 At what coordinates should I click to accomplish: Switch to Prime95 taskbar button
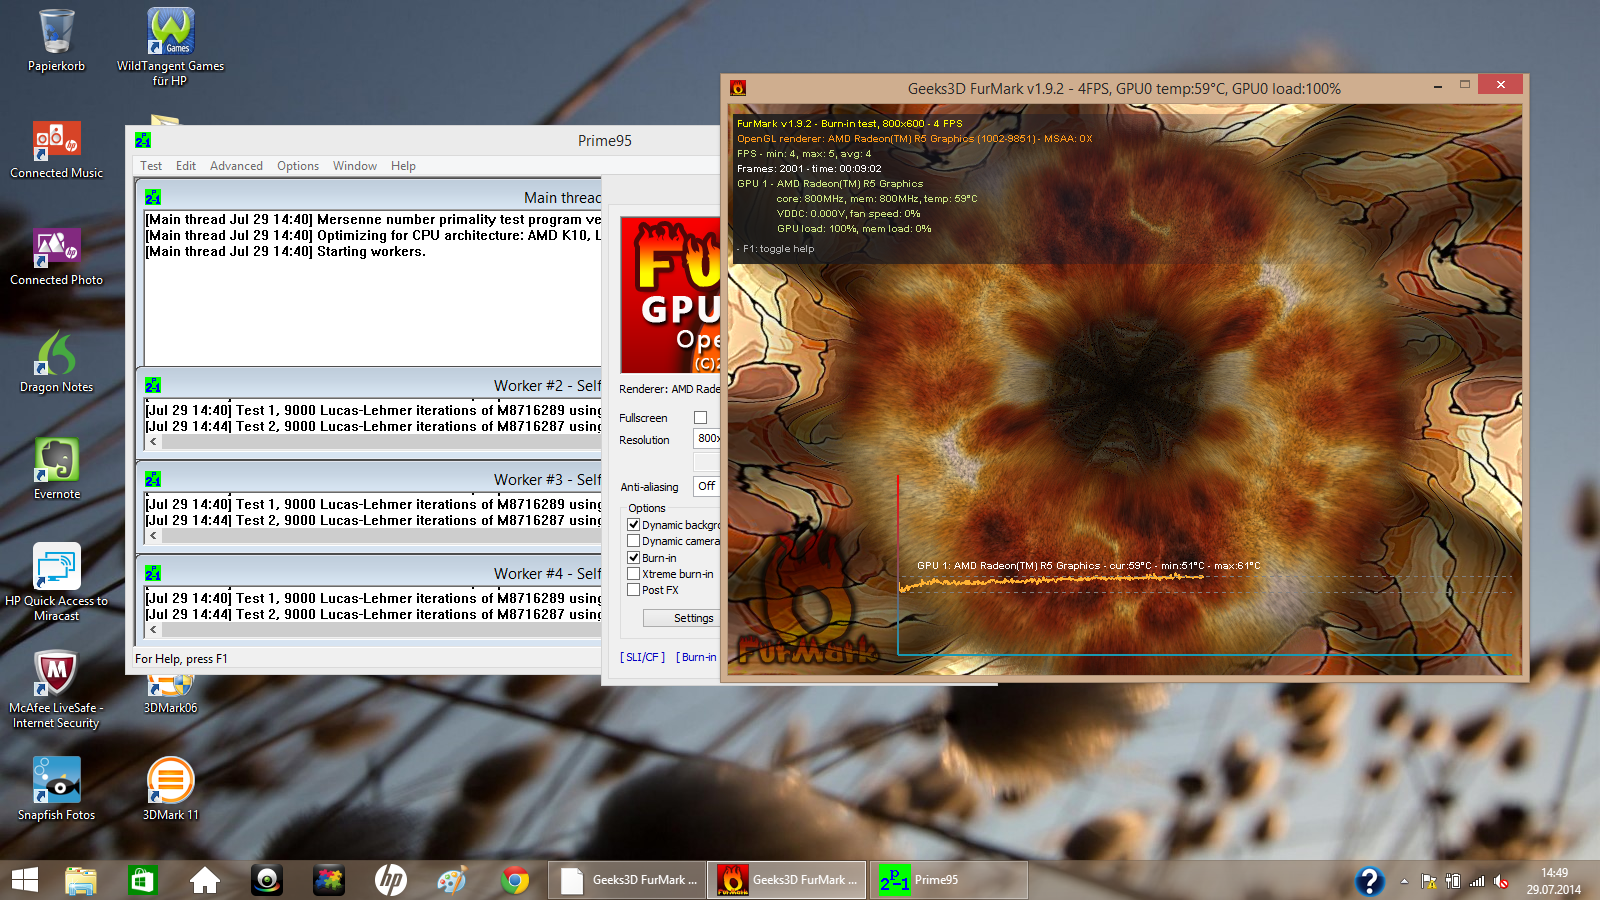point(948,880)
